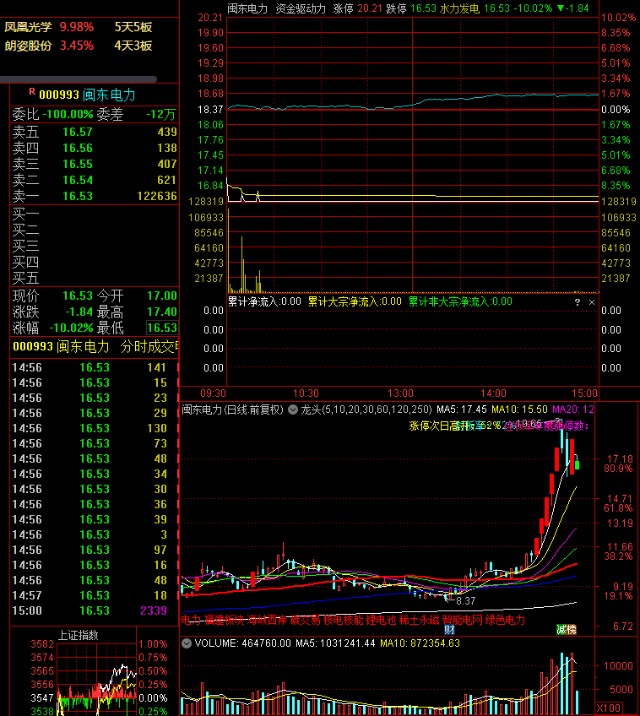Open the 福建板块 concept tag
The width and height of the screenshot is (640, 716).
[x=225, y=620]
